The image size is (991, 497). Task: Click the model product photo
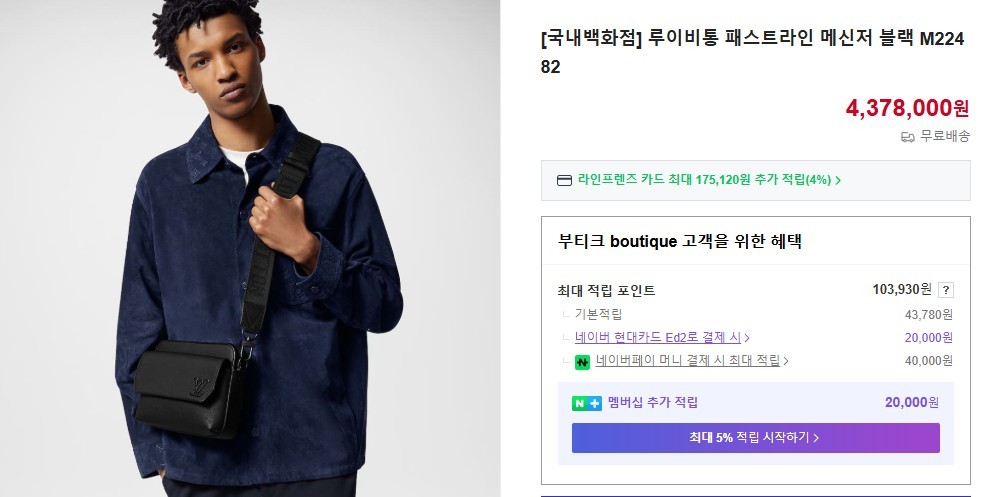click(x=250, y=248)
